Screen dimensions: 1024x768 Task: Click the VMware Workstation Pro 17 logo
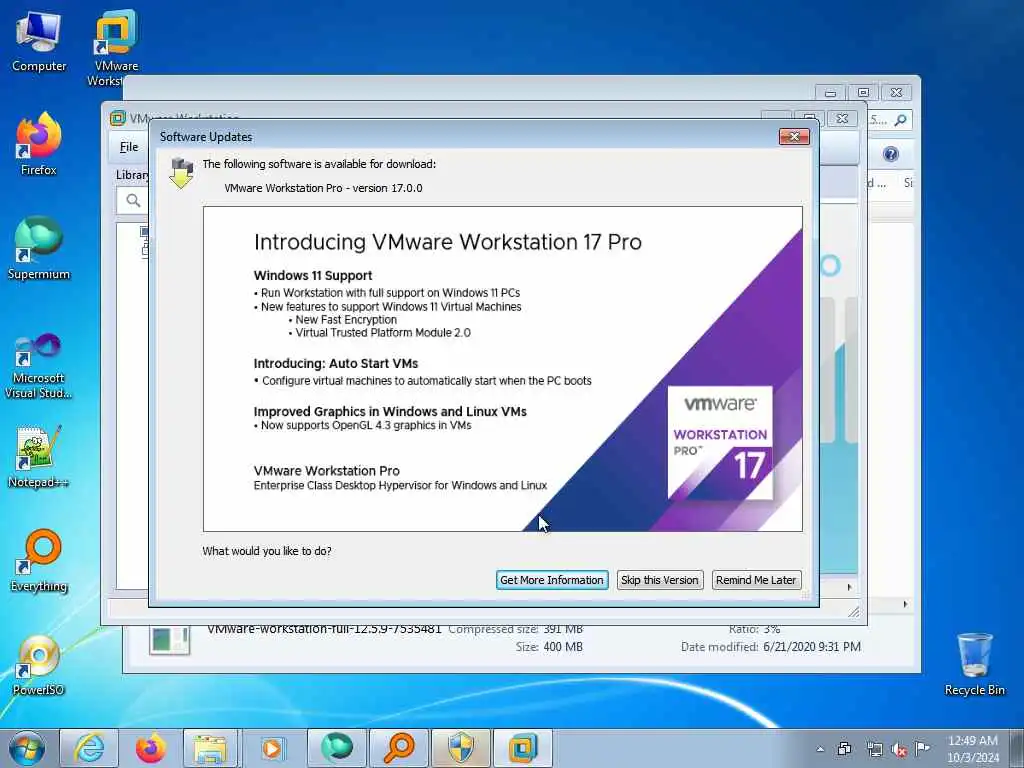point(720,443)
